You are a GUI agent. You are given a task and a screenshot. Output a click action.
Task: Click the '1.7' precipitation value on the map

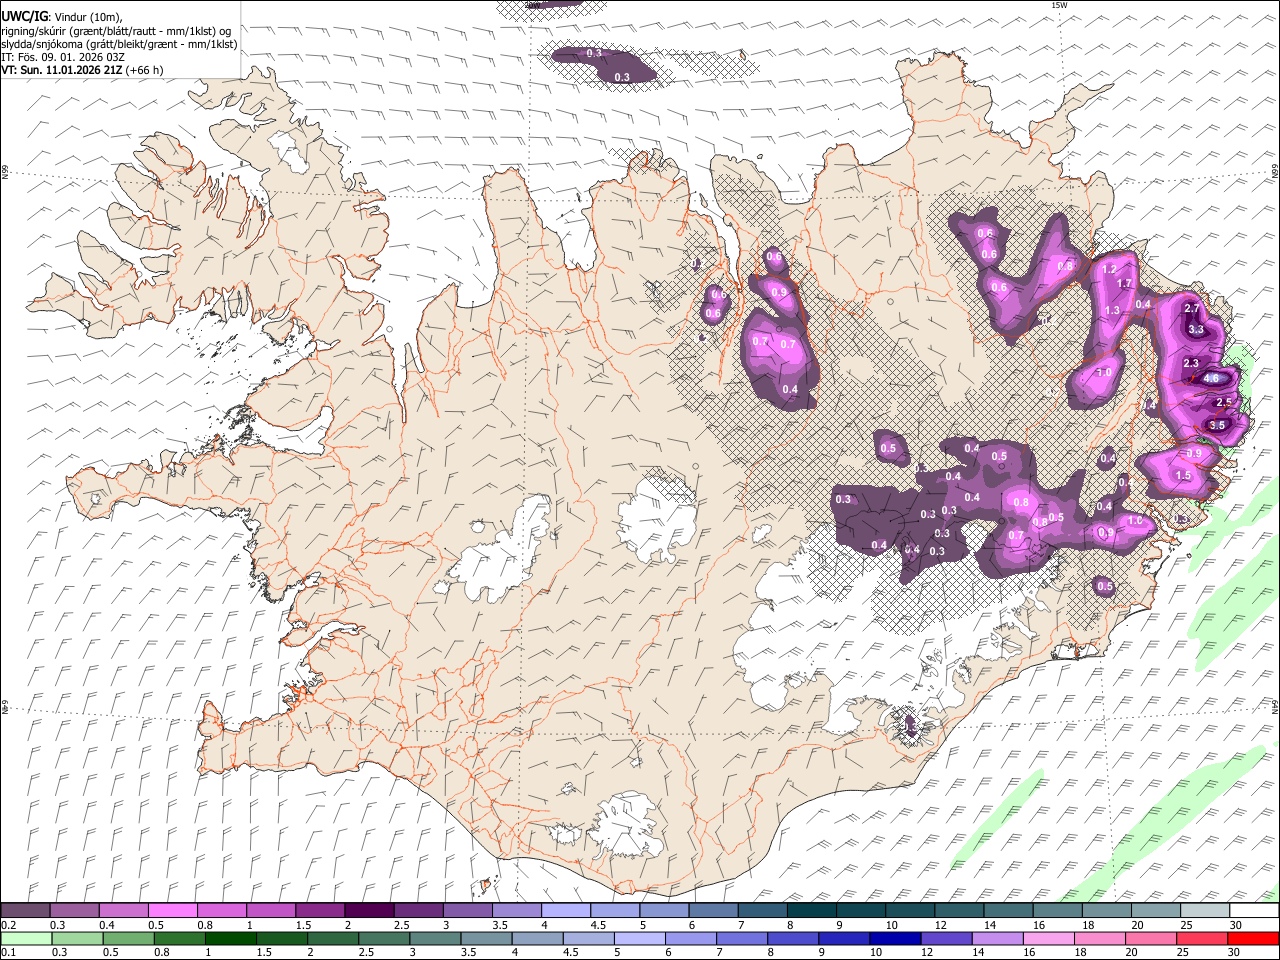click(1124, 284)
